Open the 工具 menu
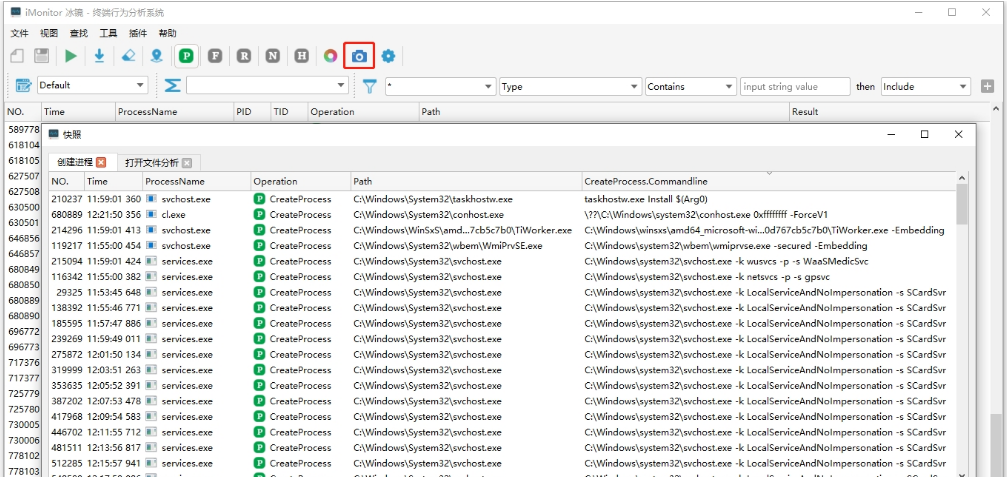Image resolution: width=1007 pixels, height=477 pixels. pos(108,33)
